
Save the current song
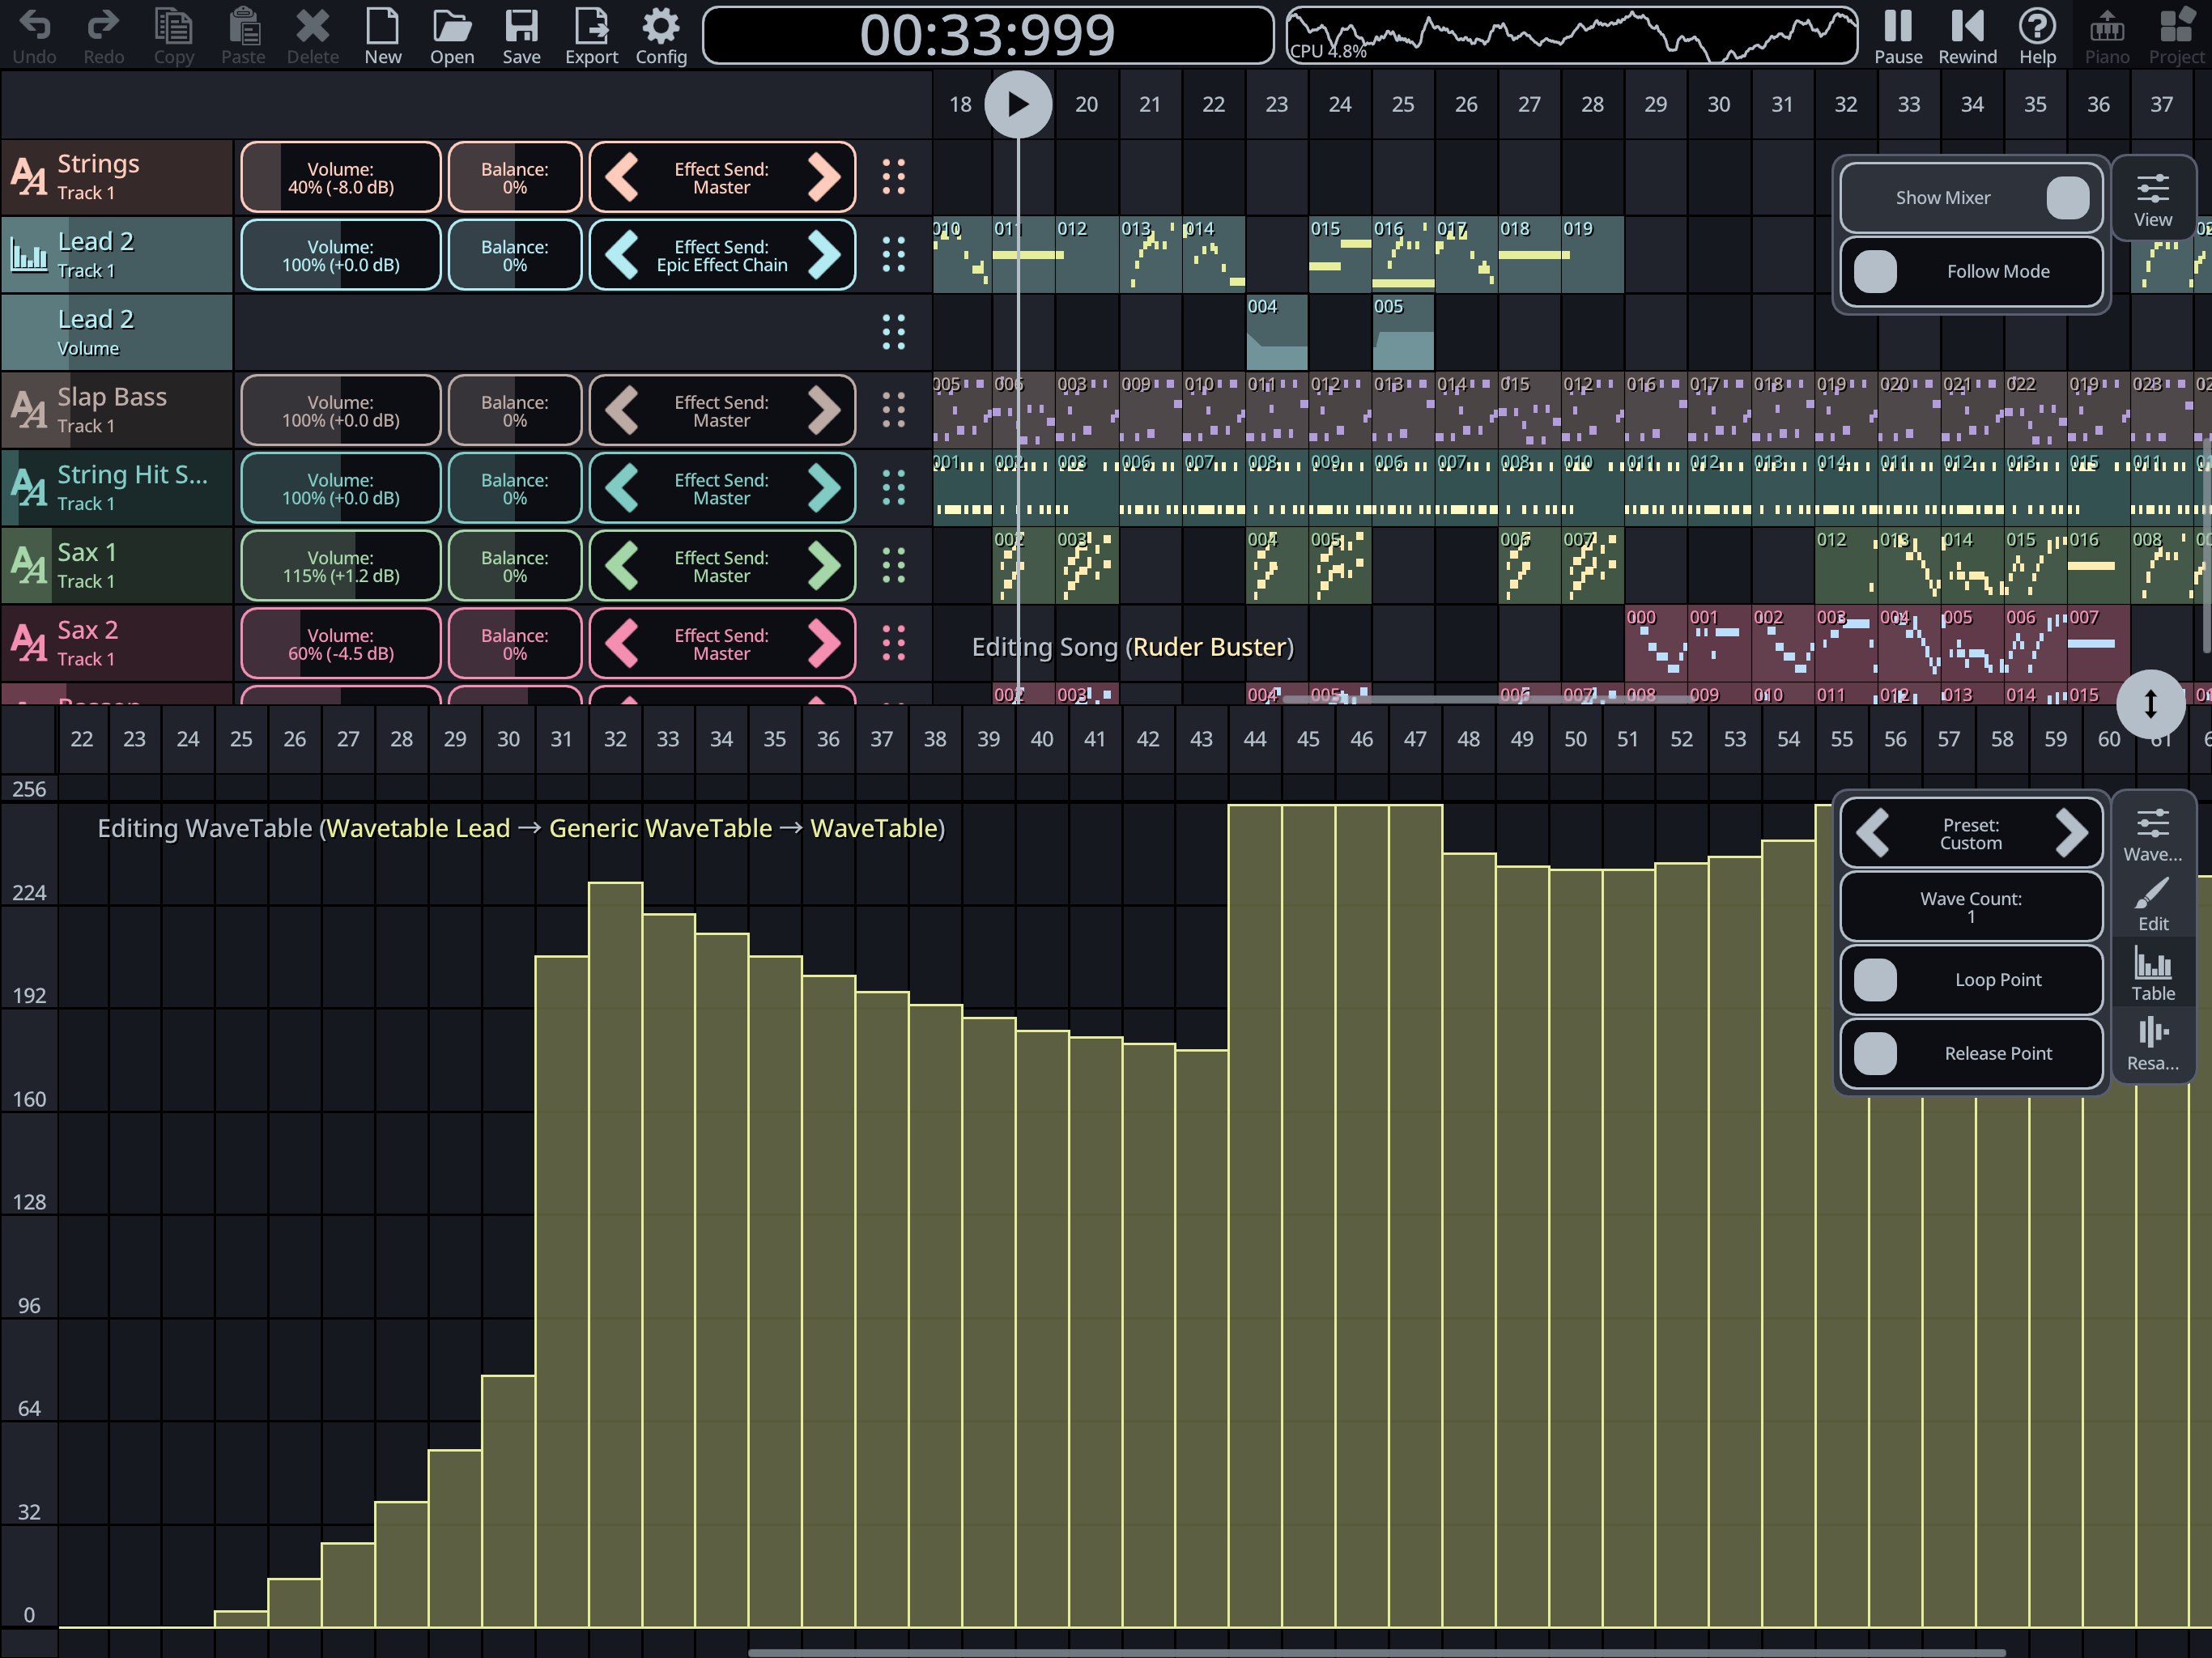[521, 35]
